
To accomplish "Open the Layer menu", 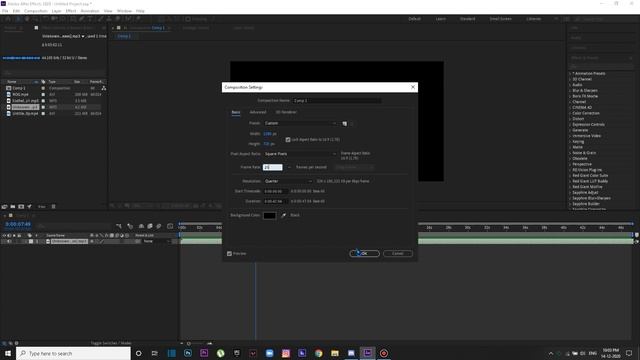I will [56, 11].
